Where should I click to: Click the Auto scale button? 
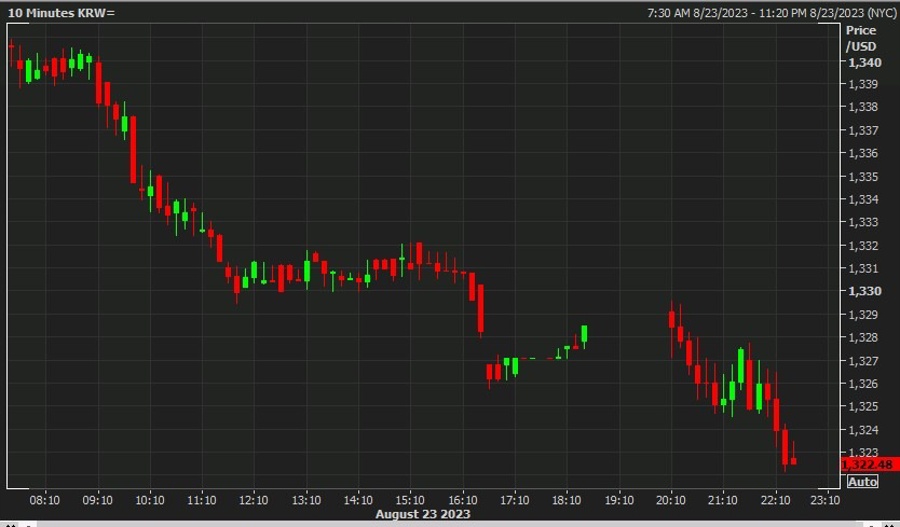point(862,482)
